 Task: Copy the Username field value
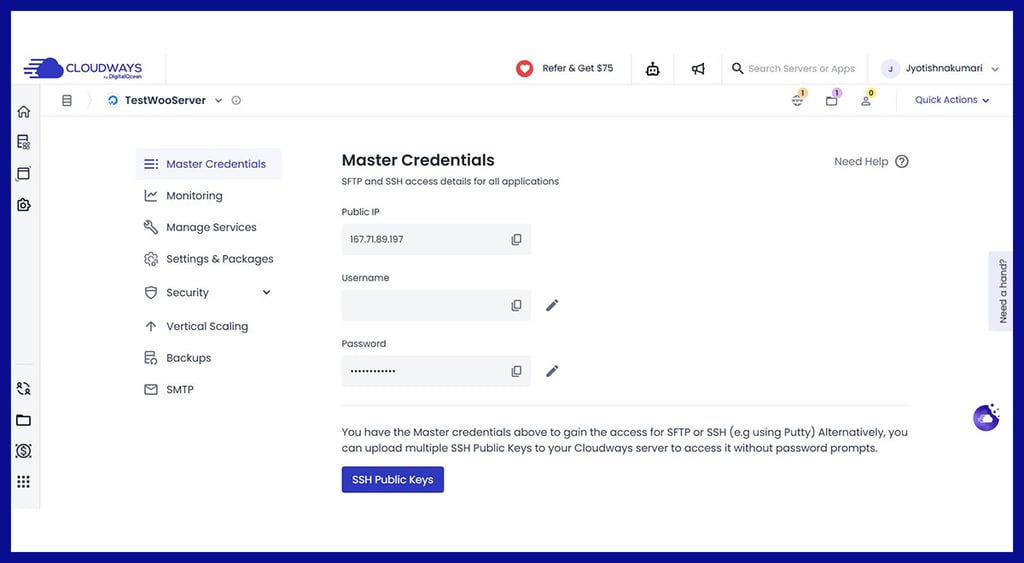517,306
